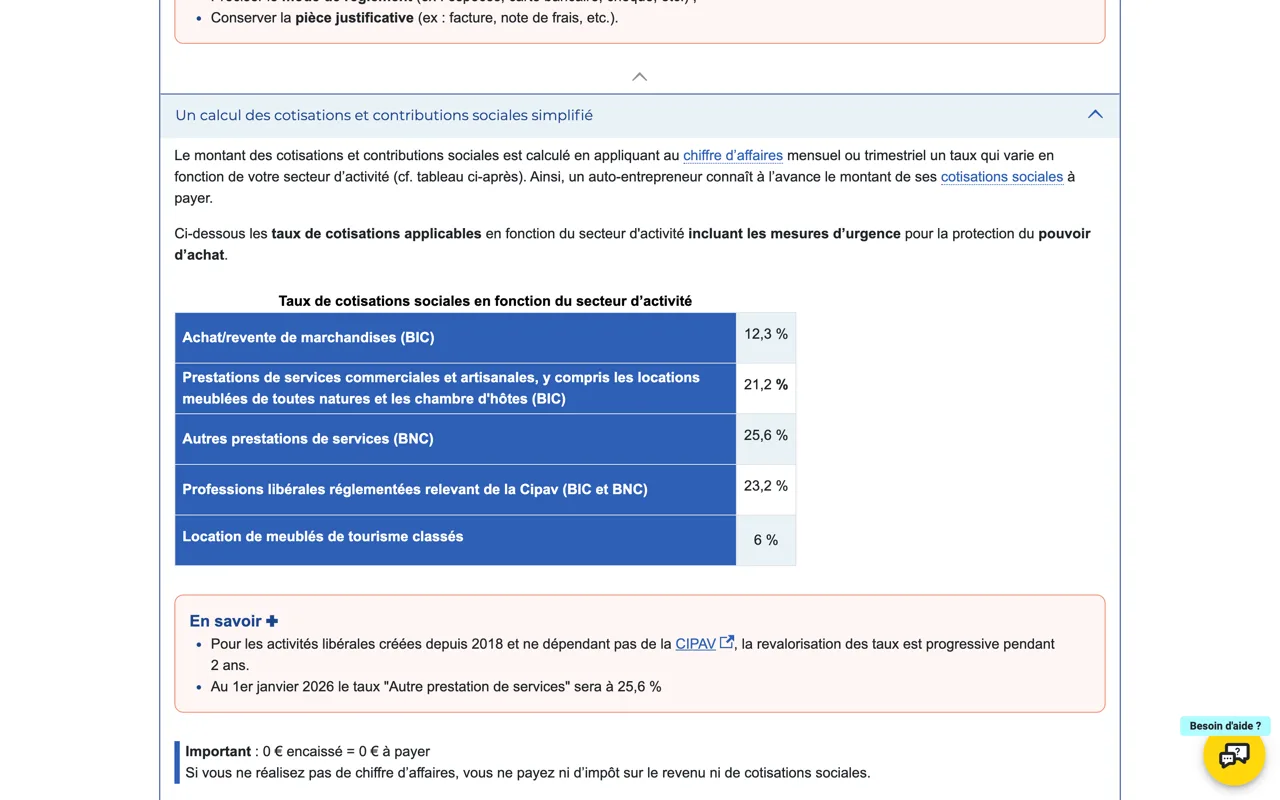The height and width of the screenshot is (800, 1280).
Task: Click the 'En savoir' heading
Action: click(234, 621)
